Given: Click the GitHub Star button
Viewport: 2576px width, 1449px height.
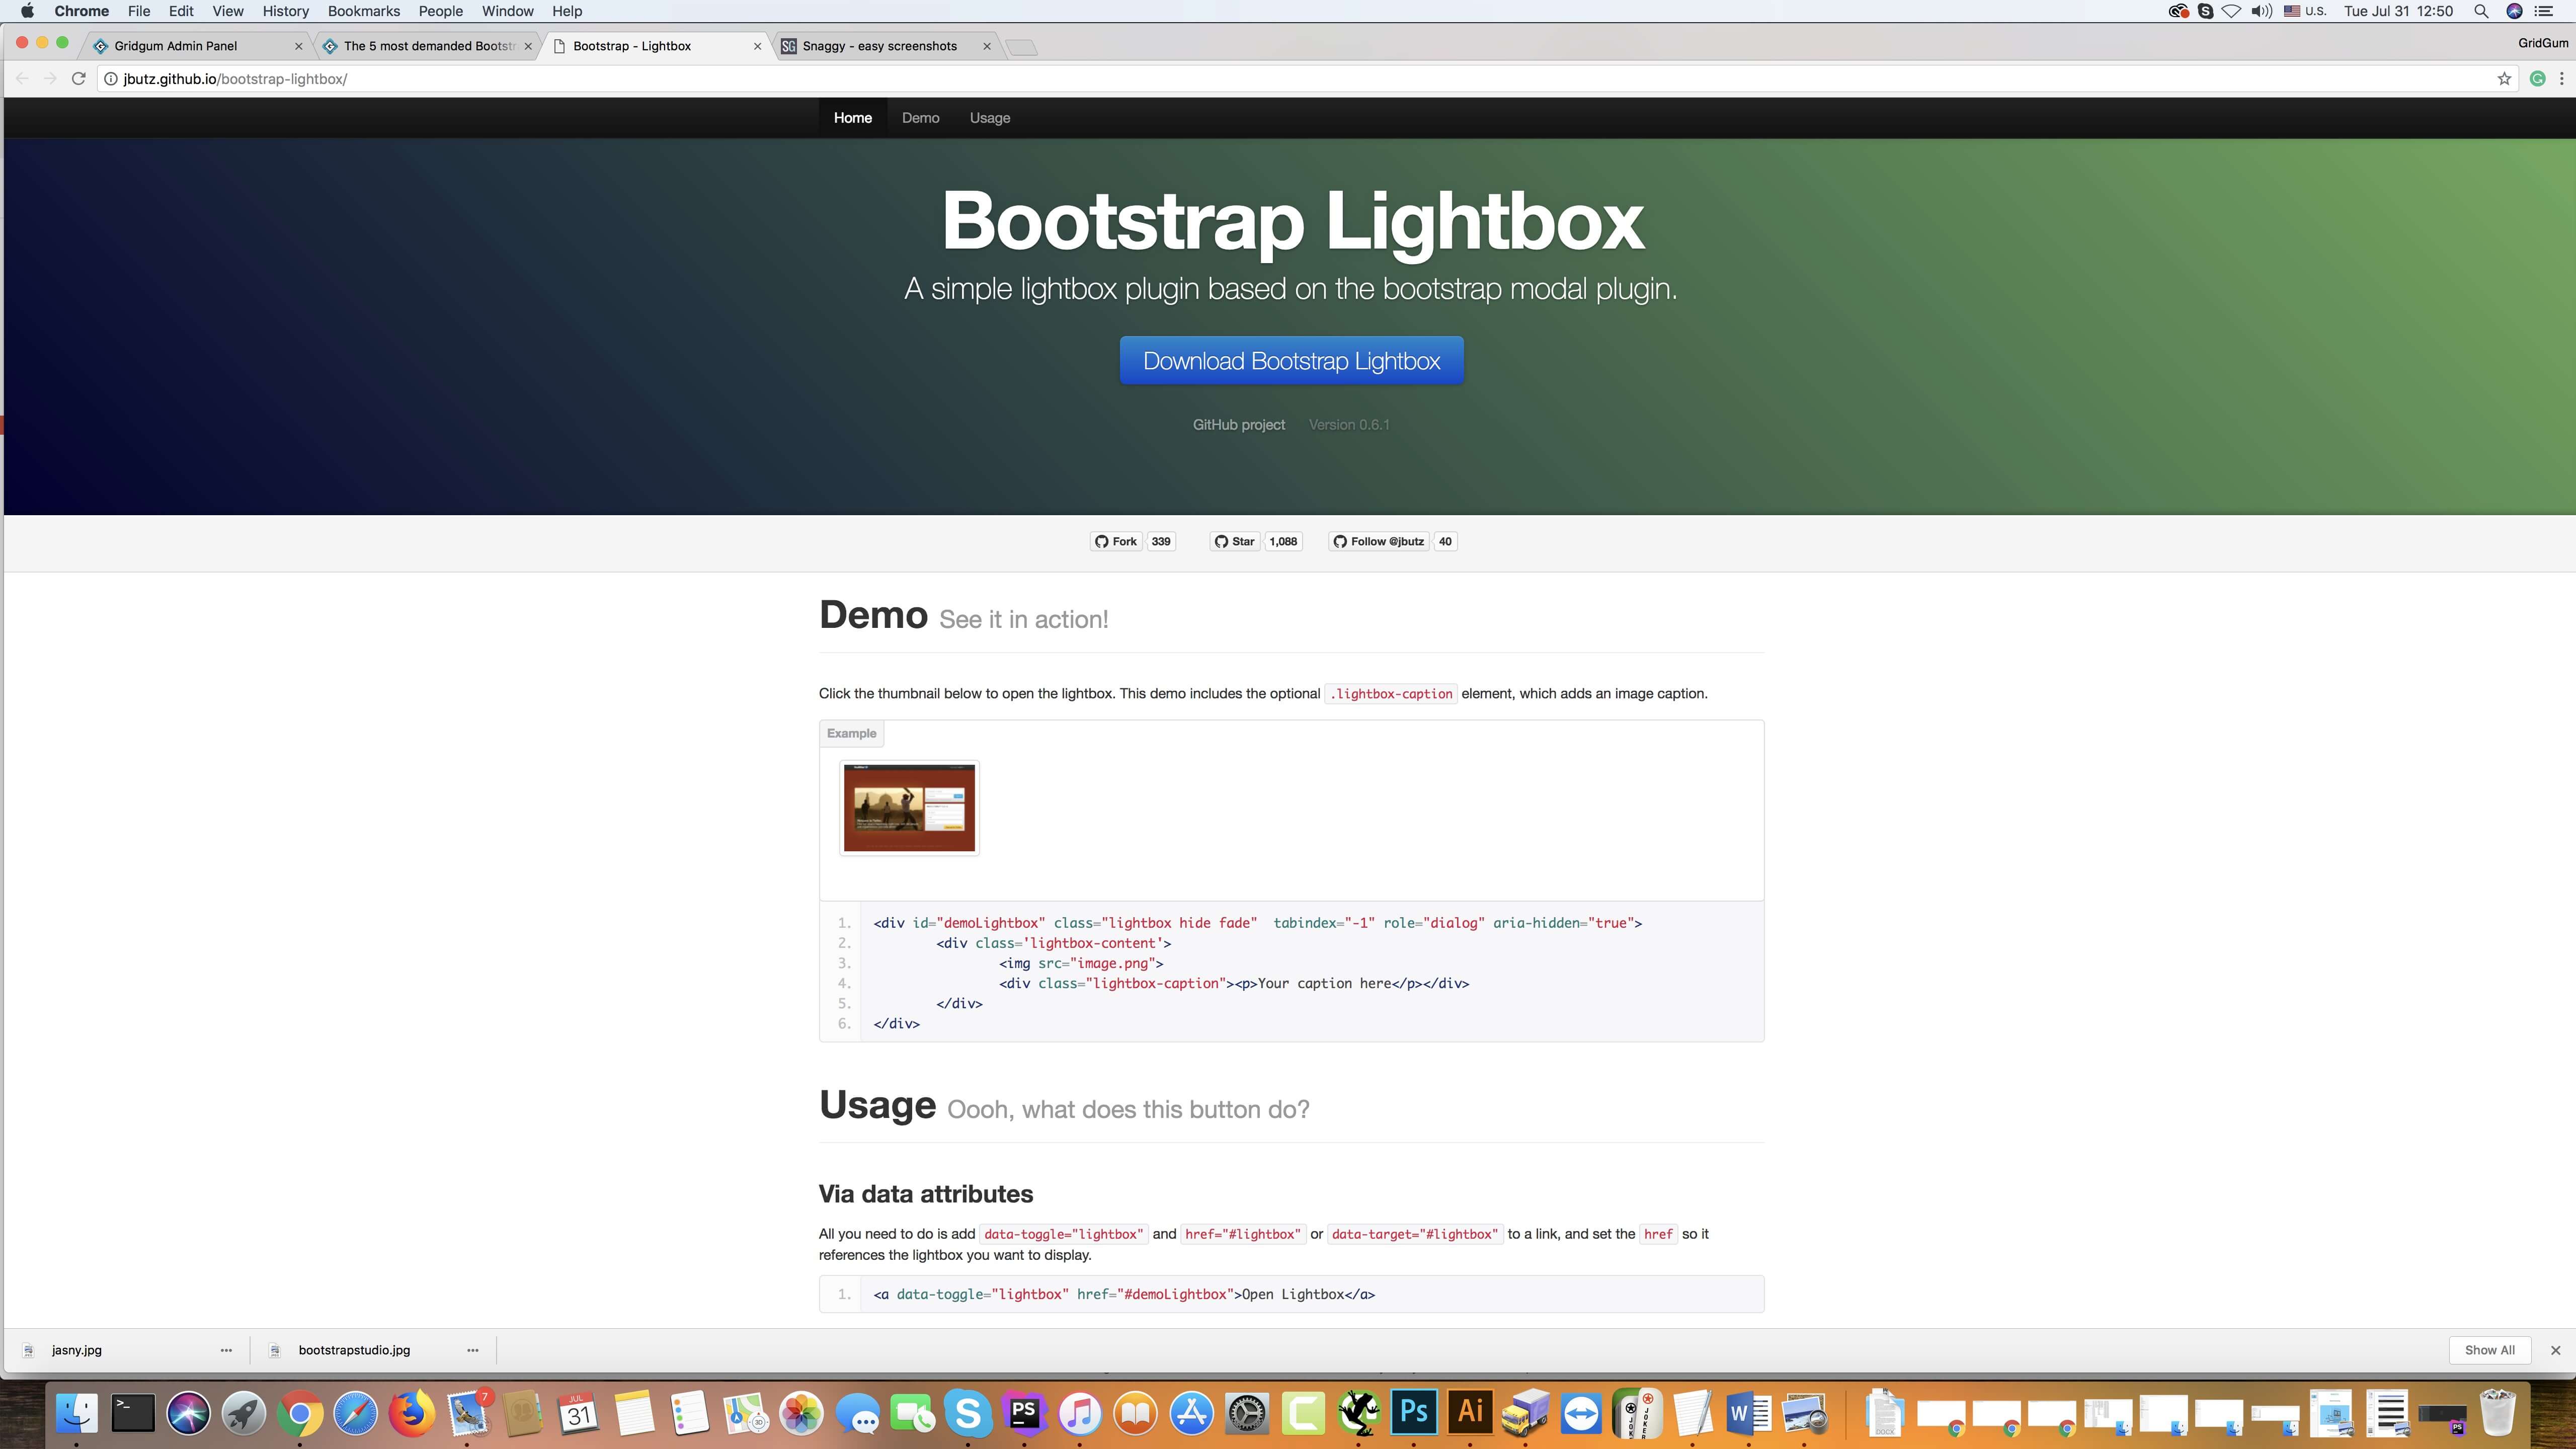Looking at the screenshot, I should pyautogui.click(x=1234, y=541).
